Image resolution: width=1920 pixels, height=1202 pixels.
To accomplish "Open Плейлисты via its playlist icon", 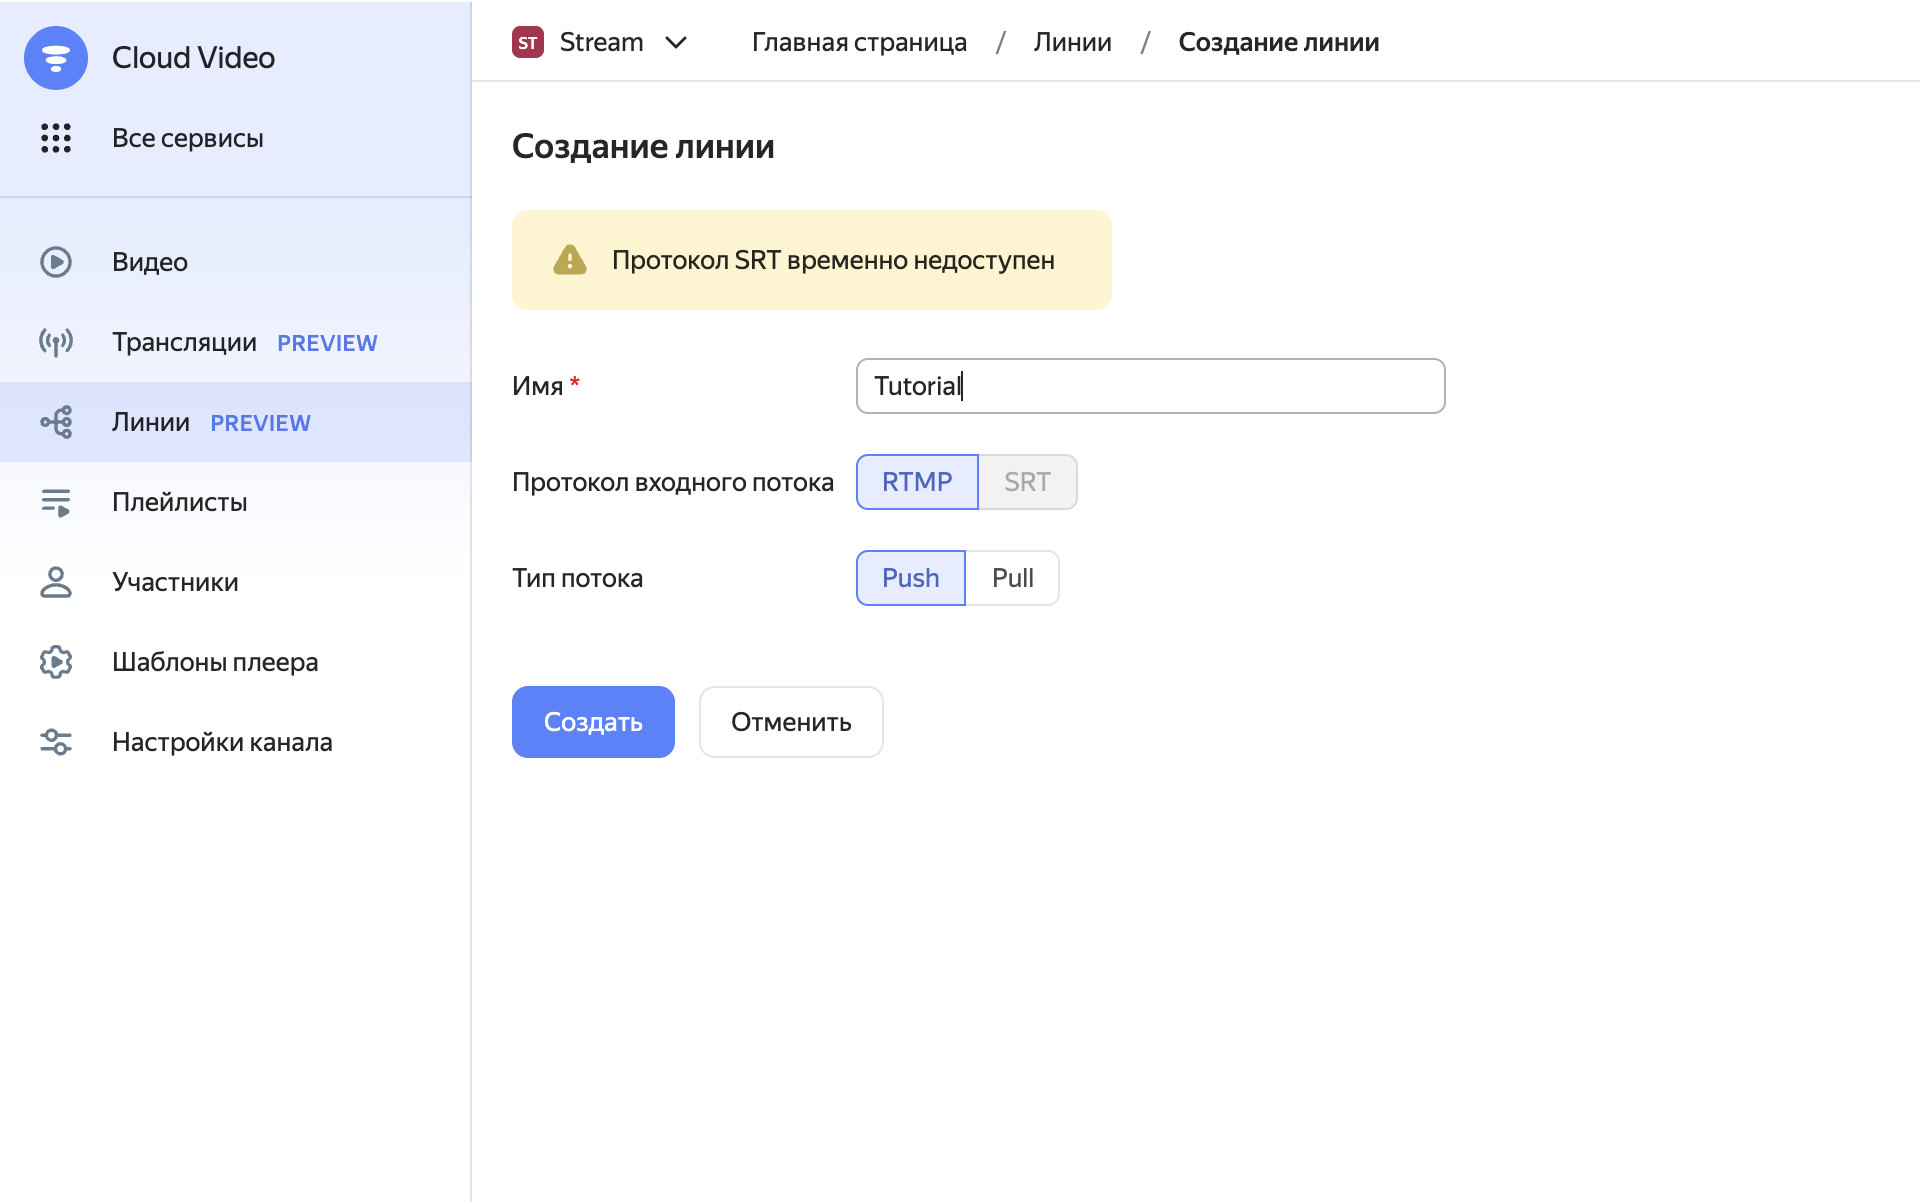I will tap(56, 502).
